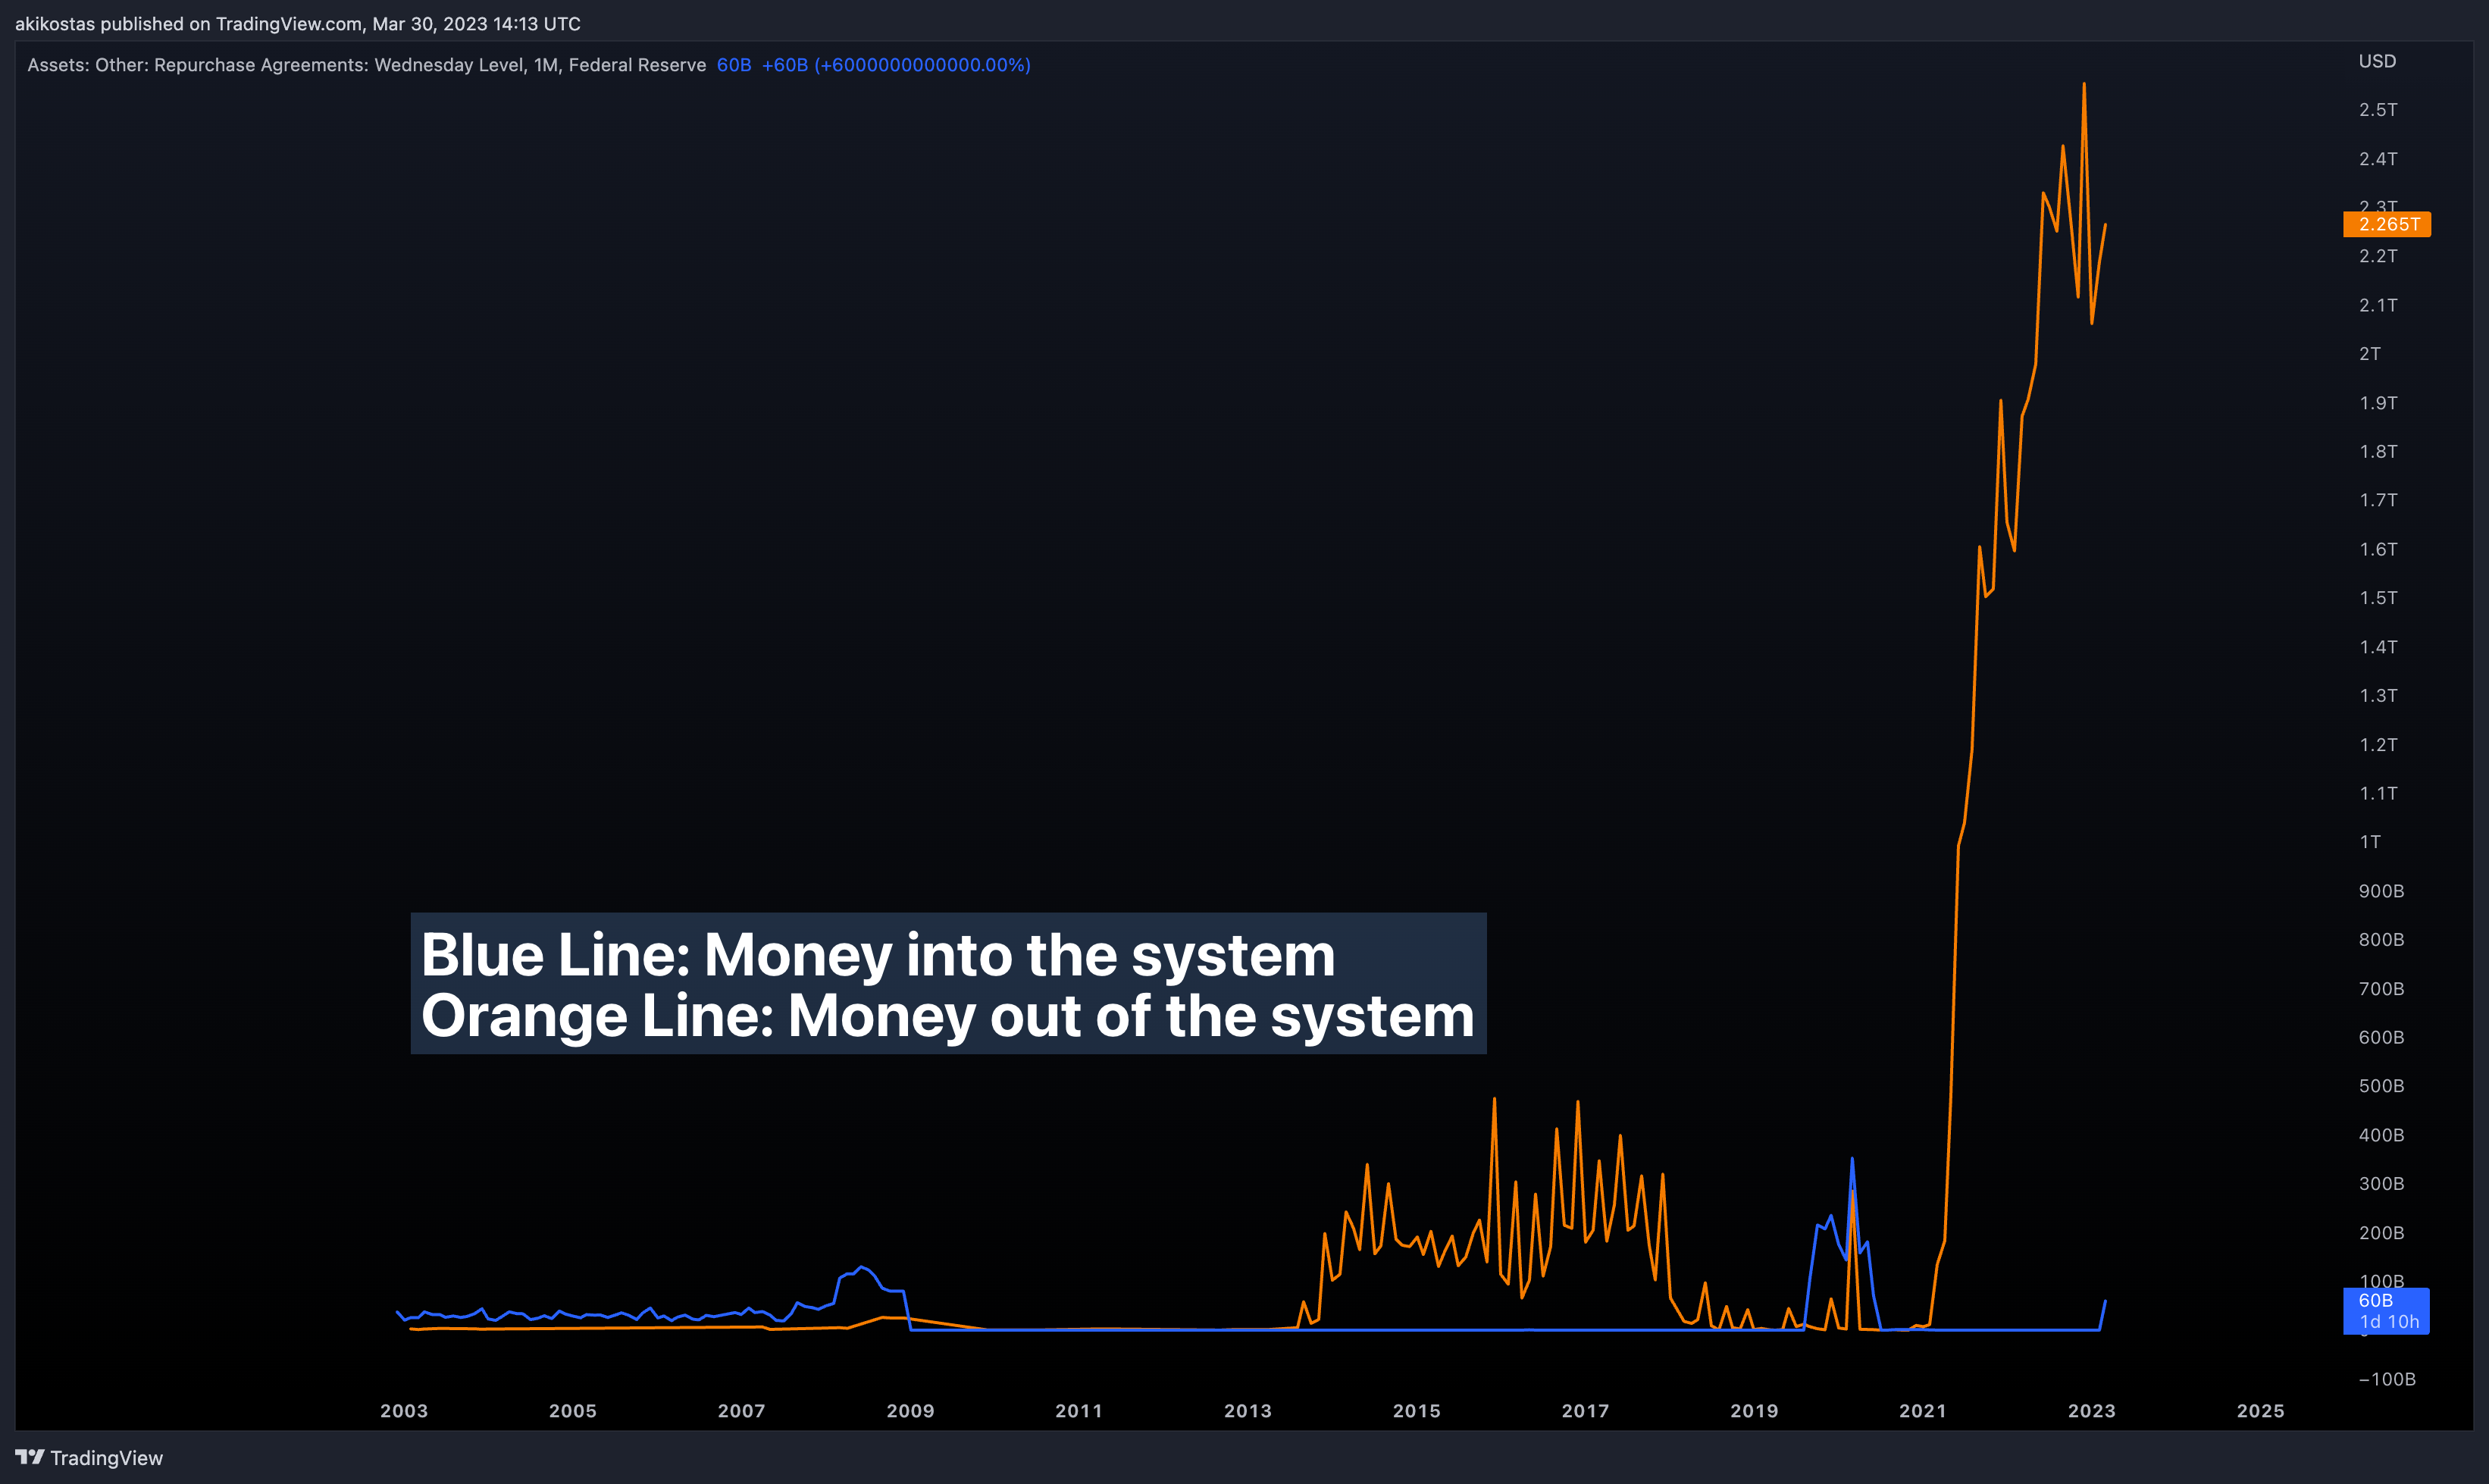Click the 500B price axis label
The height and width of the screenshot is (1484, 2489).
[2381, 1086]
